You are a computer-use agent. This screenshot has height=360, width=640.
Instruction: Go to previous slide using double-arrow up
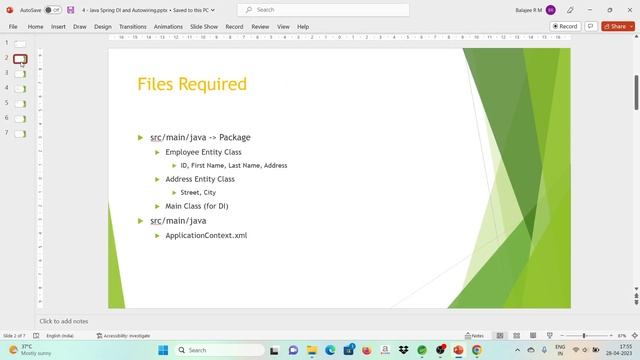point(636,296)
